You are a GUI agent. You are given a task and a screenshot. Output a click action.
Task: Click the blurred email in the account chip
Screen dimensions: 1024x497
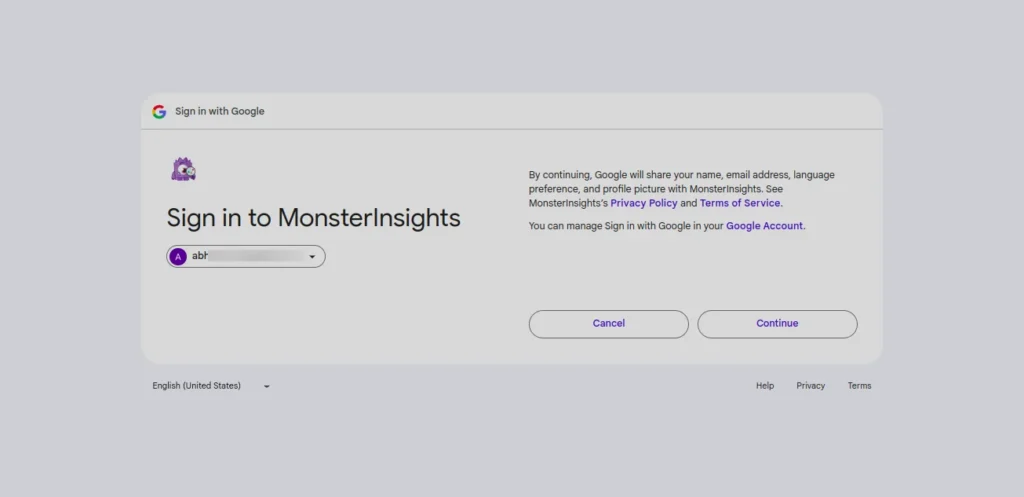[x=250, y=257]
